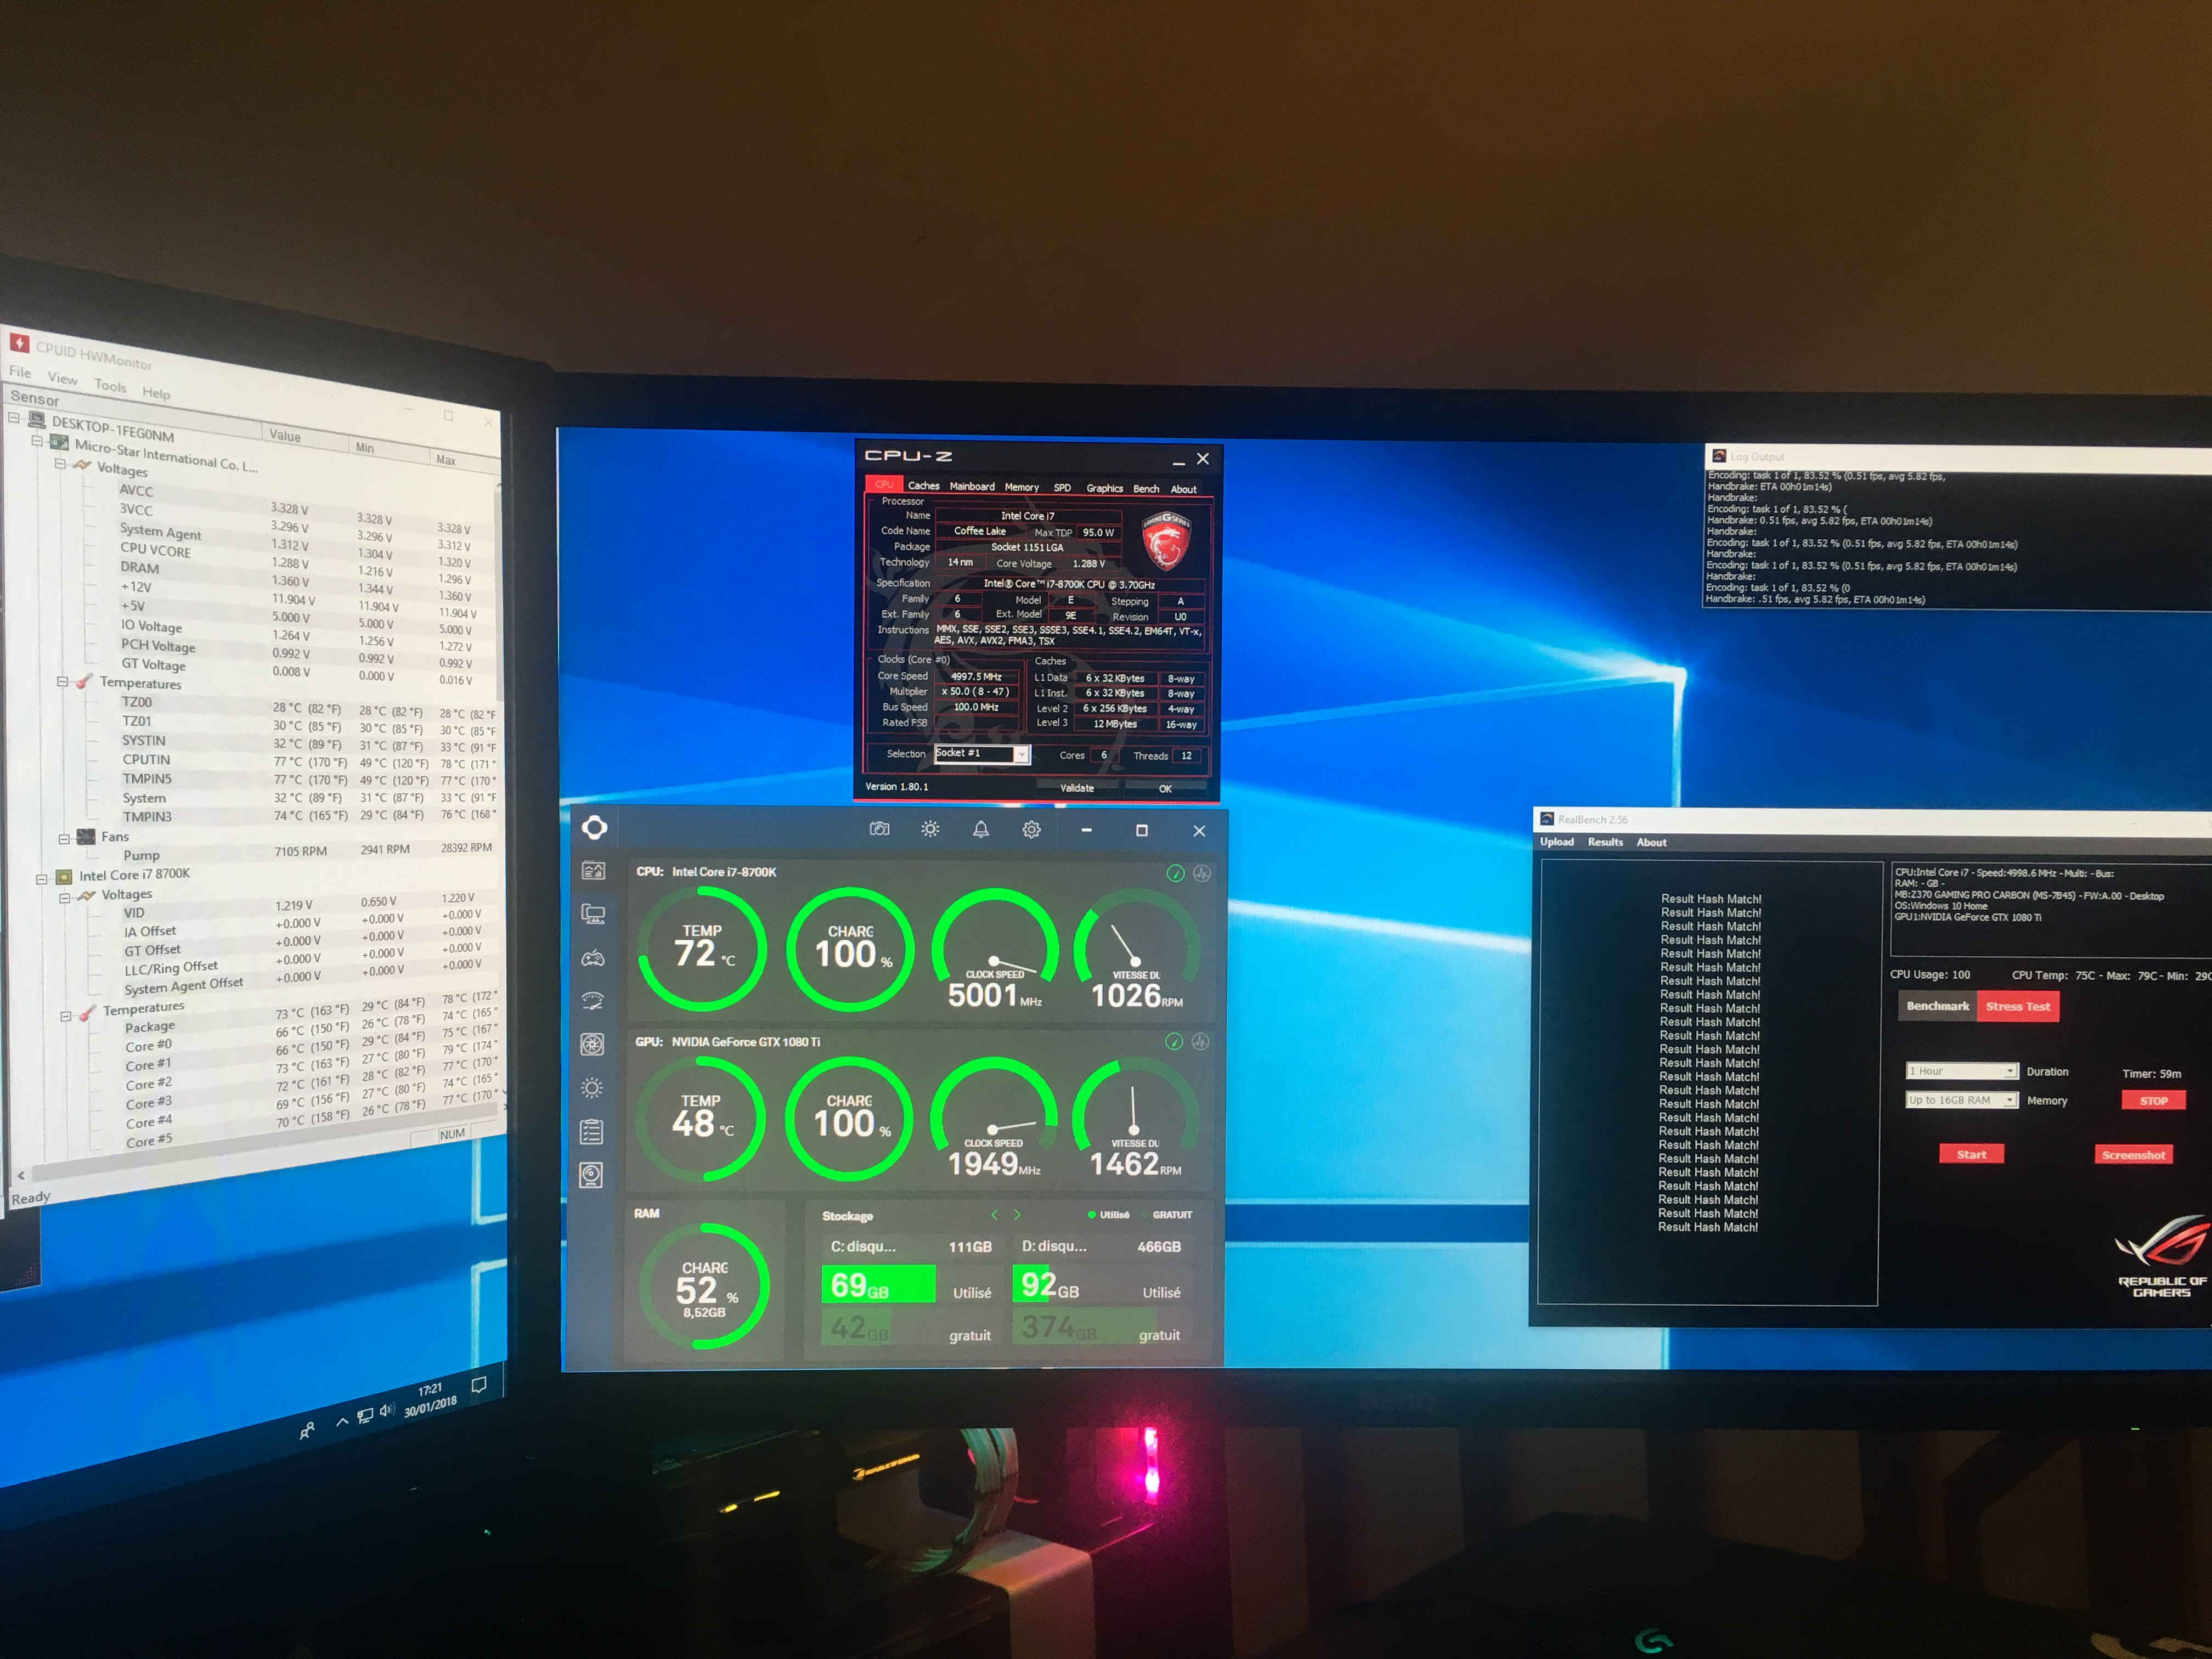Open the fan tuning sidebar icon
The height and width of the screenshot is (1659, 2212).
pos(592,1044)
